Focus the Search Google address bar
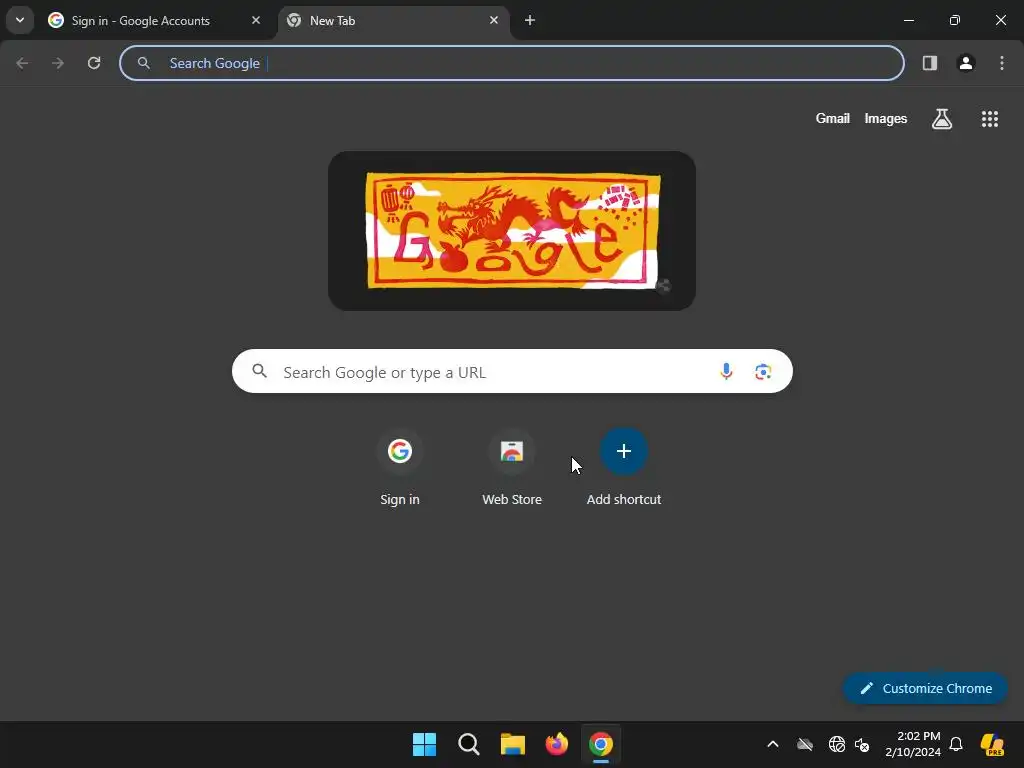The width and height of the screenshot is (1024, 768). [511, 63]
